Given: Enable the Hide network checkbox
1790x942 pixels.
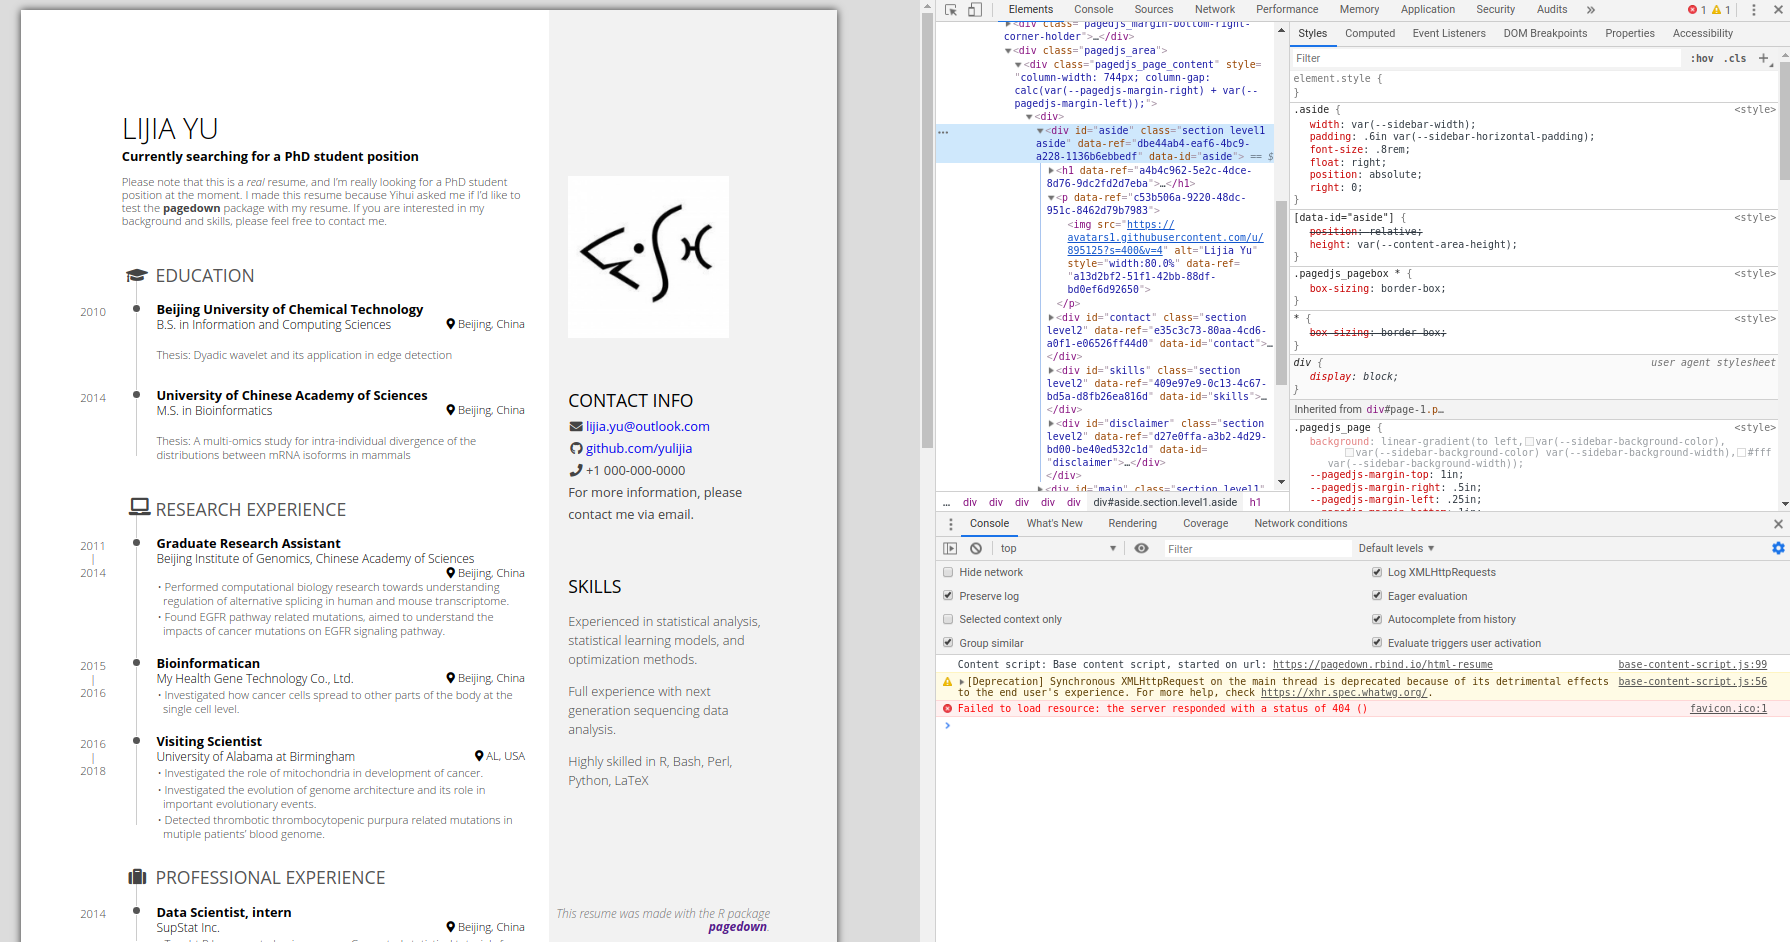Looking at the screenshot, I should point(948,573).
